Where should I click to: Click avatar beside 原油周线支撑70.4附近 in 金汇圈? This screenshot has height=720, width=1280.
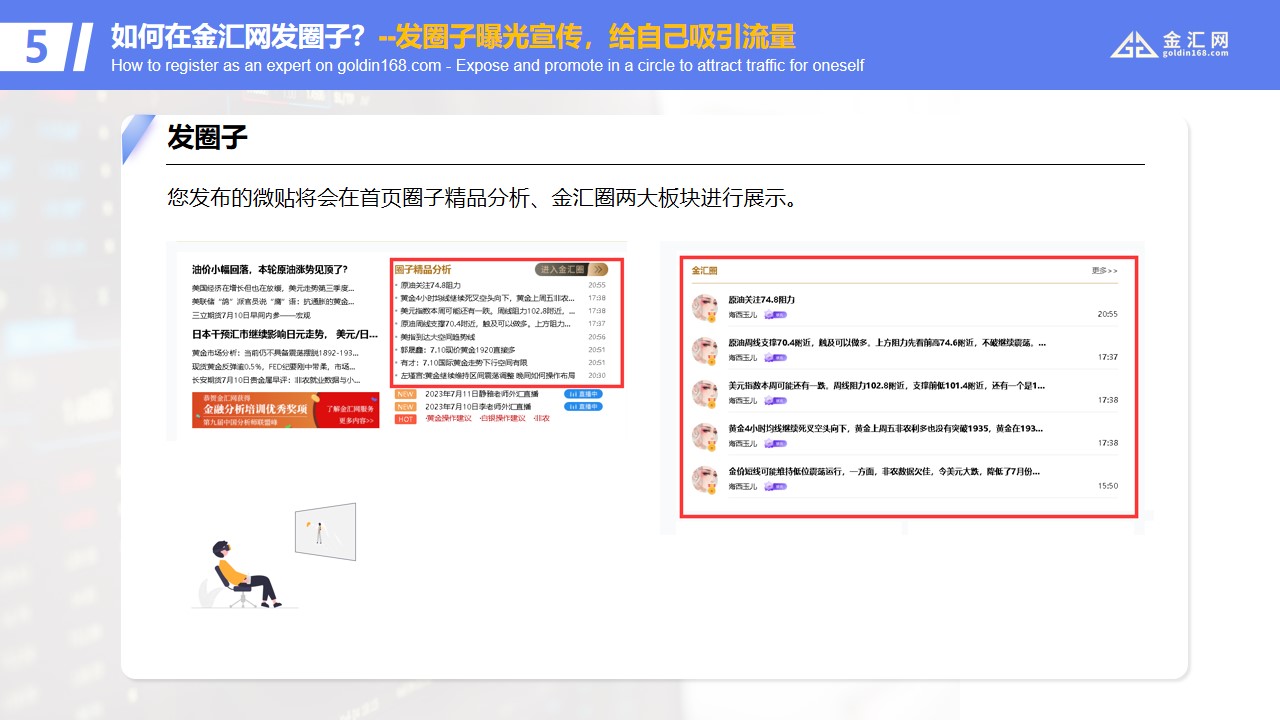(705, 351)
